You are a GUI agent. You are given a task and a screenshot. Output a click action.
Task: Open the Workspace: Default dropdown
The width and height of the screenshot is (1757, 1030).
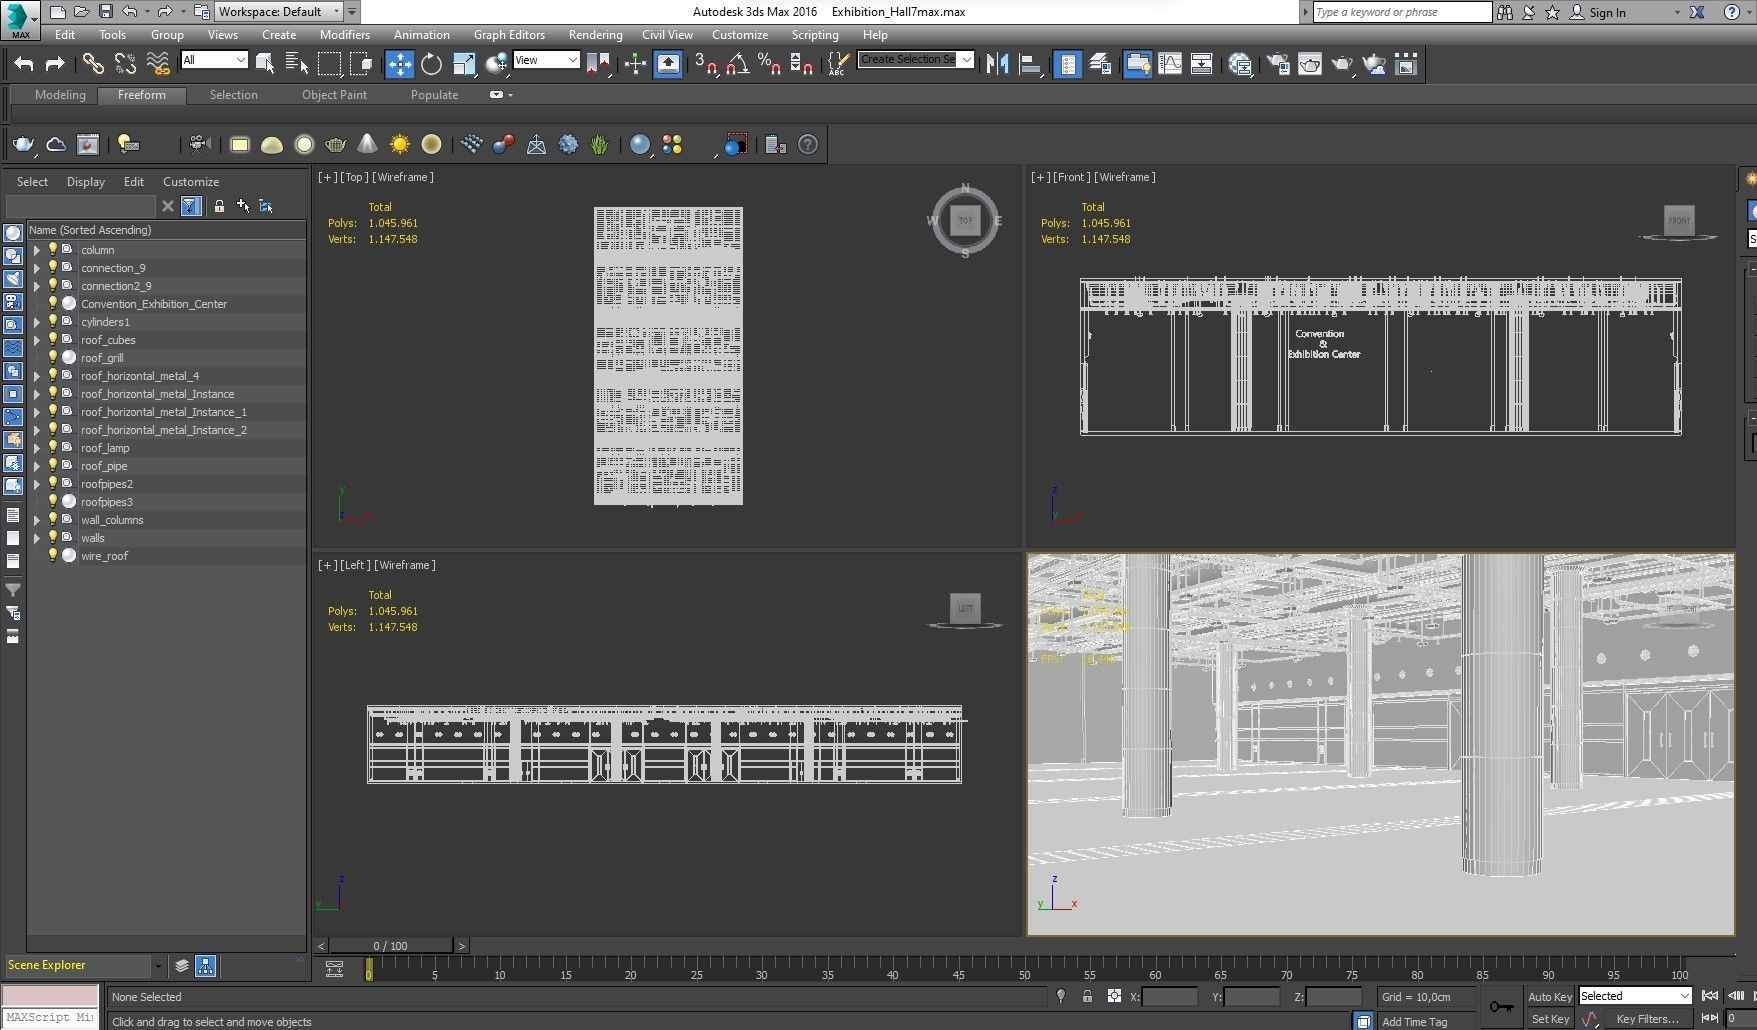click(278, 12)
